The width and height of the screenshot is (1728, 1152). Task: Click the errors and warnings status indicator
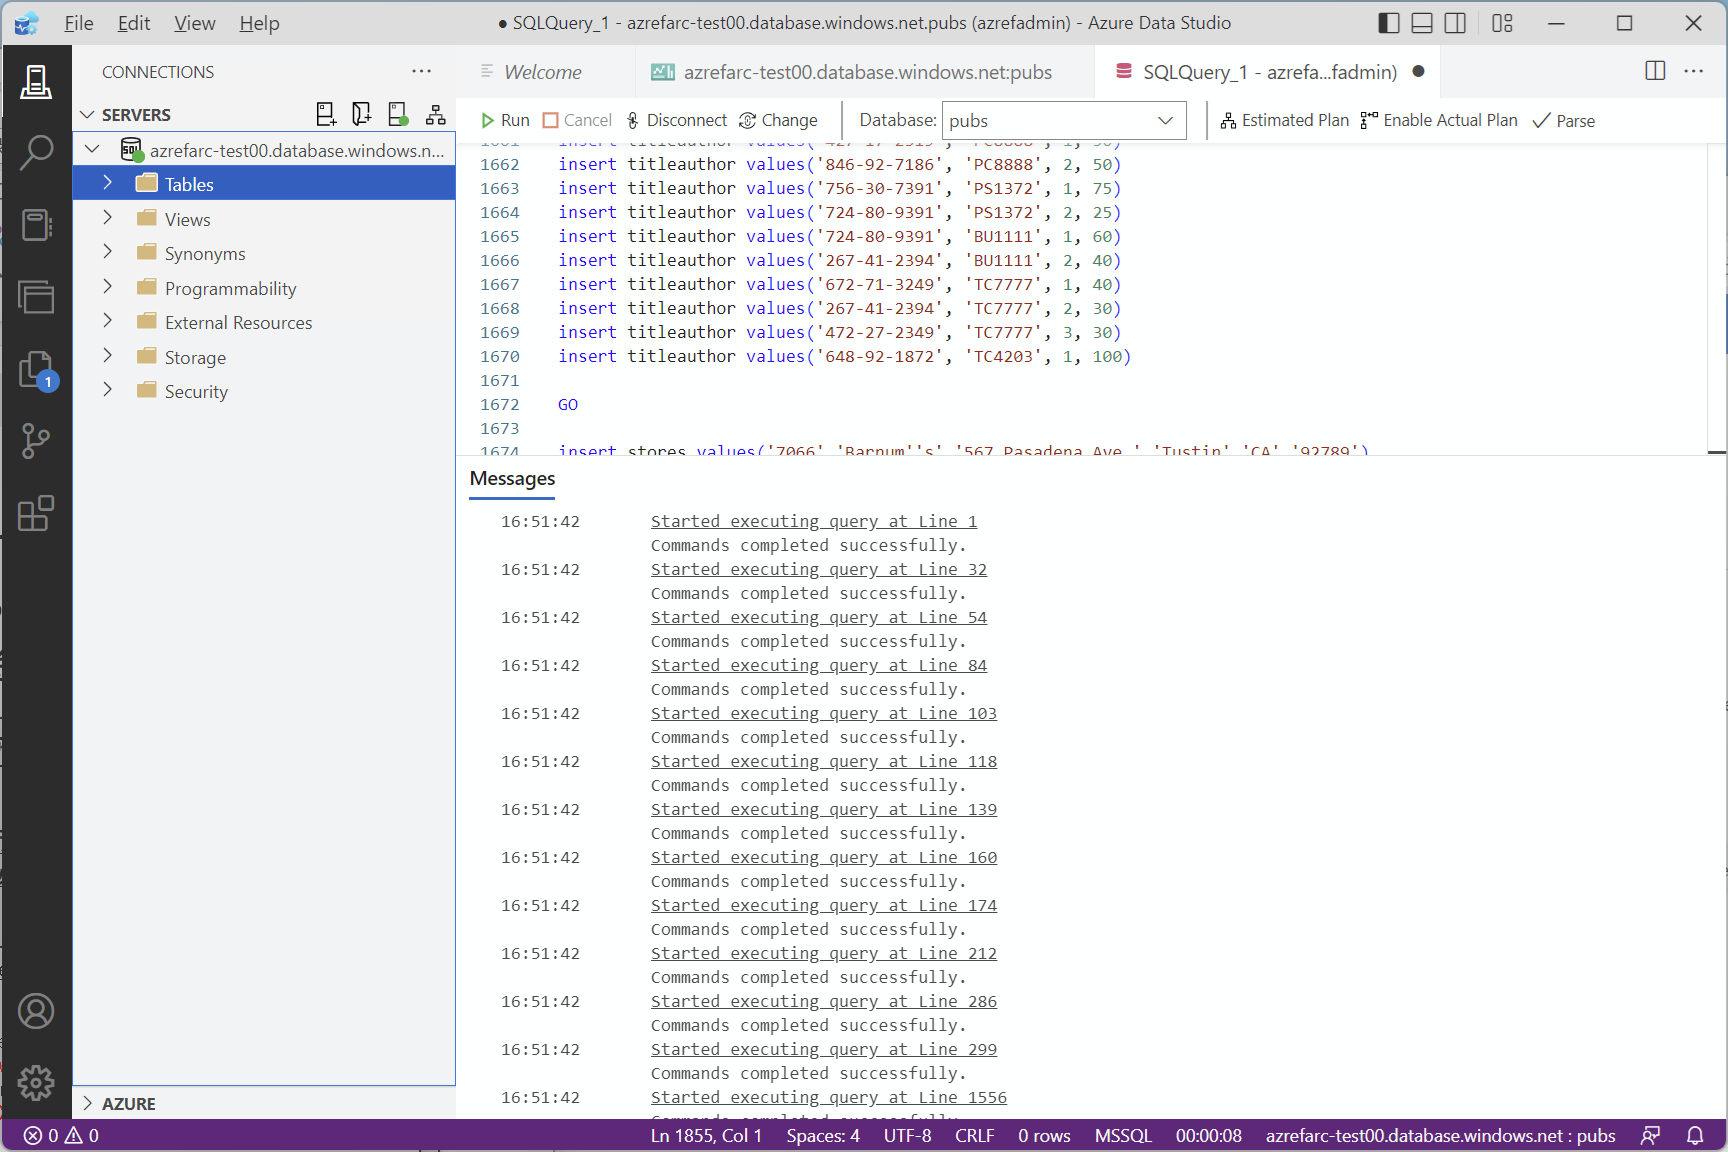tap(61, 1136)
